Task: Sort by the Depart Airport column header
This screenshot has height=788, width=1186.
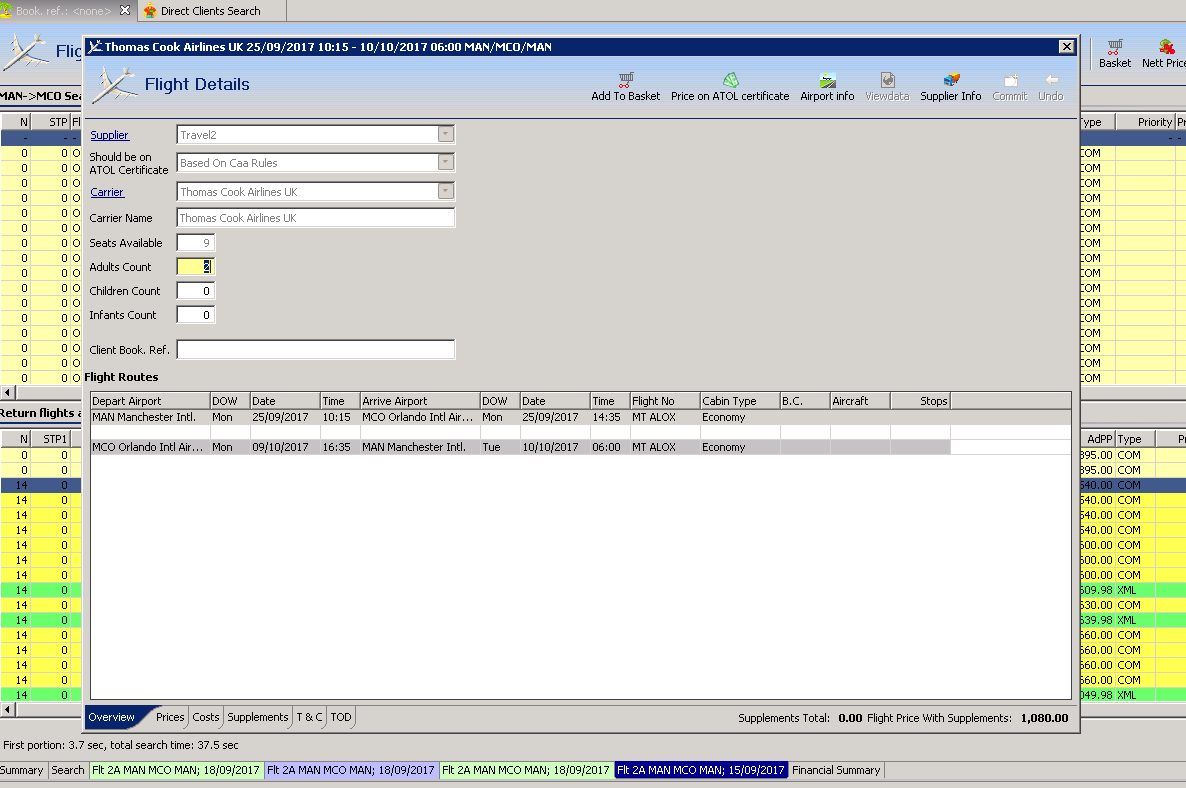Action: [x=150, y=401]
